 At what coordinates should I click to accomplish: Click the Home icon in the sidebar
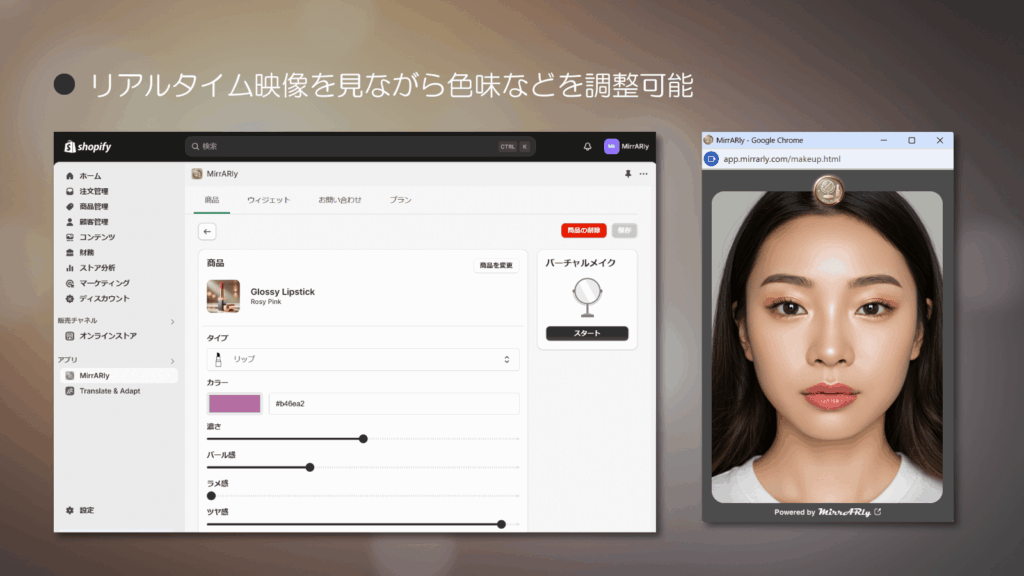70,176
